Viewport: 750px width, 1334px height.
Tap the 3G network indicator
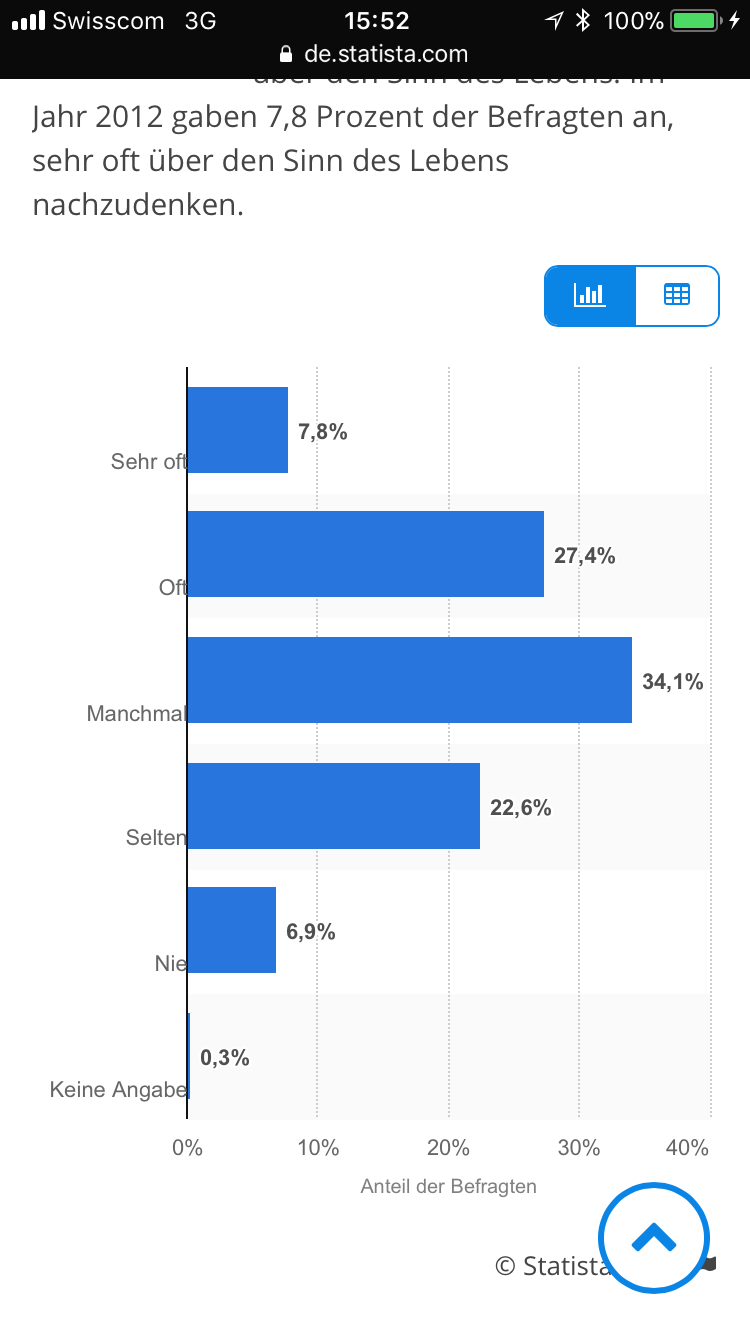(200, 20)
